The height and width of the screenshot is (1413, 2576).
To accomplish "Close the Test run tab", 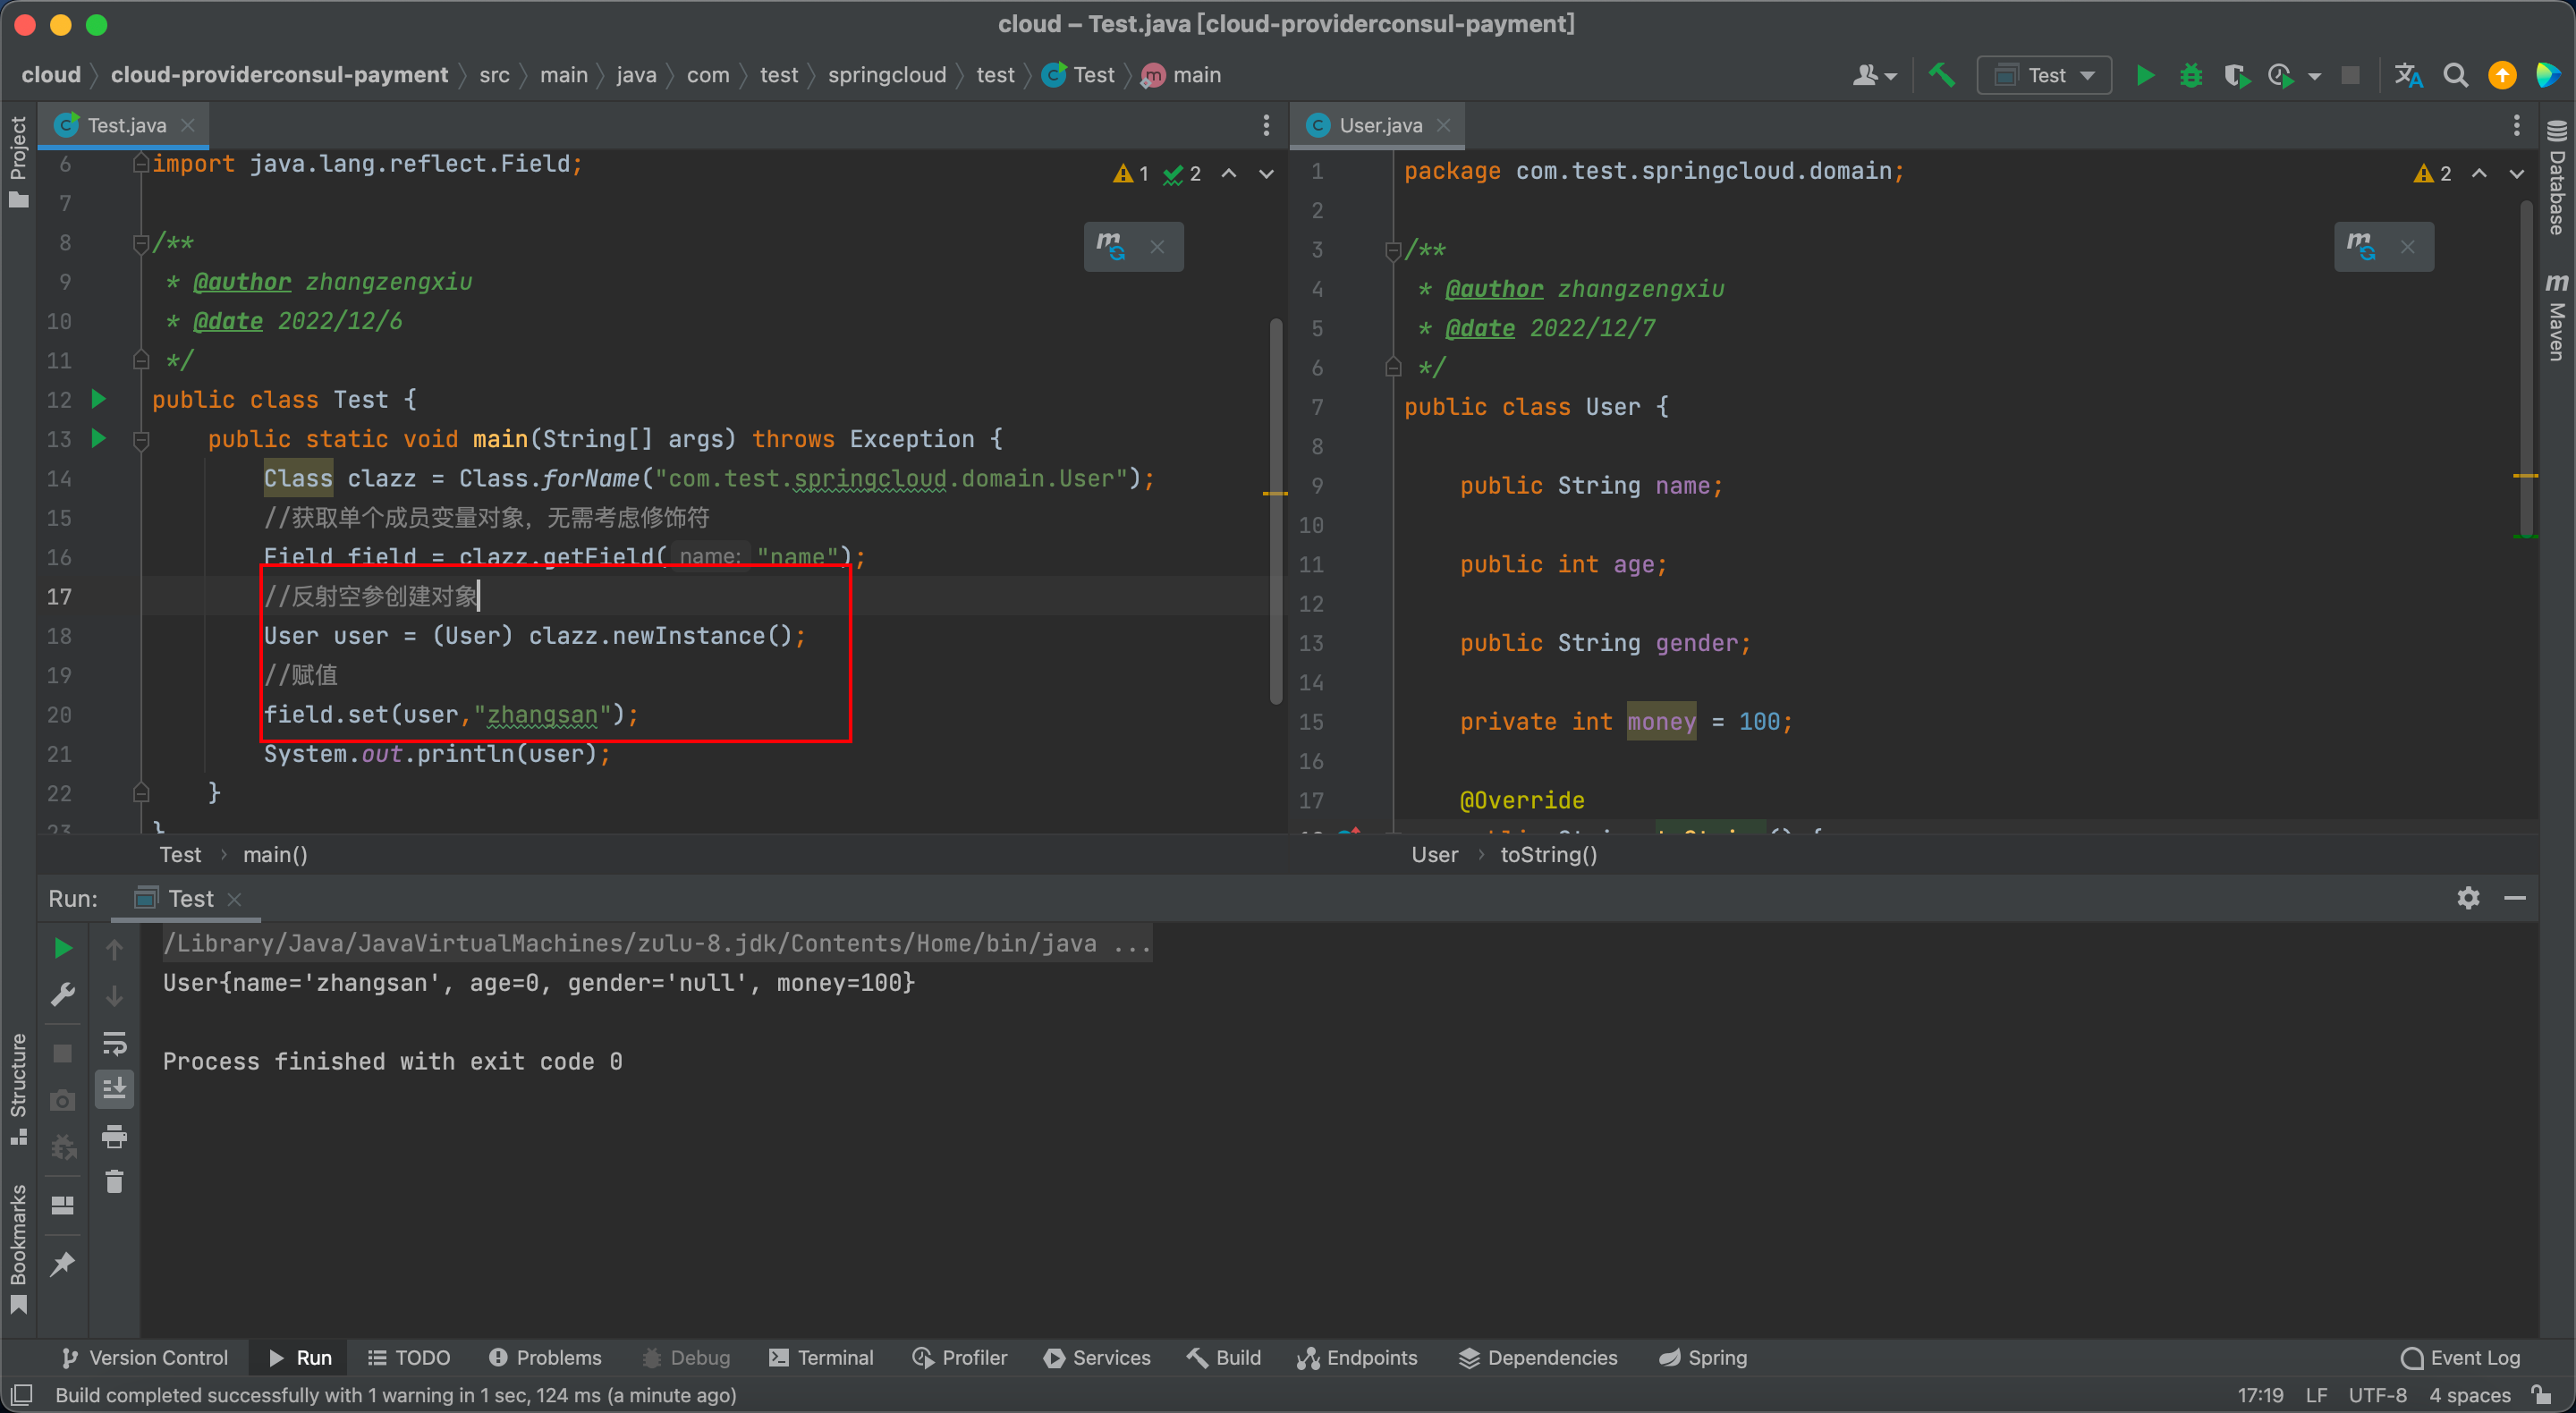I will click(x=234, y=899).
